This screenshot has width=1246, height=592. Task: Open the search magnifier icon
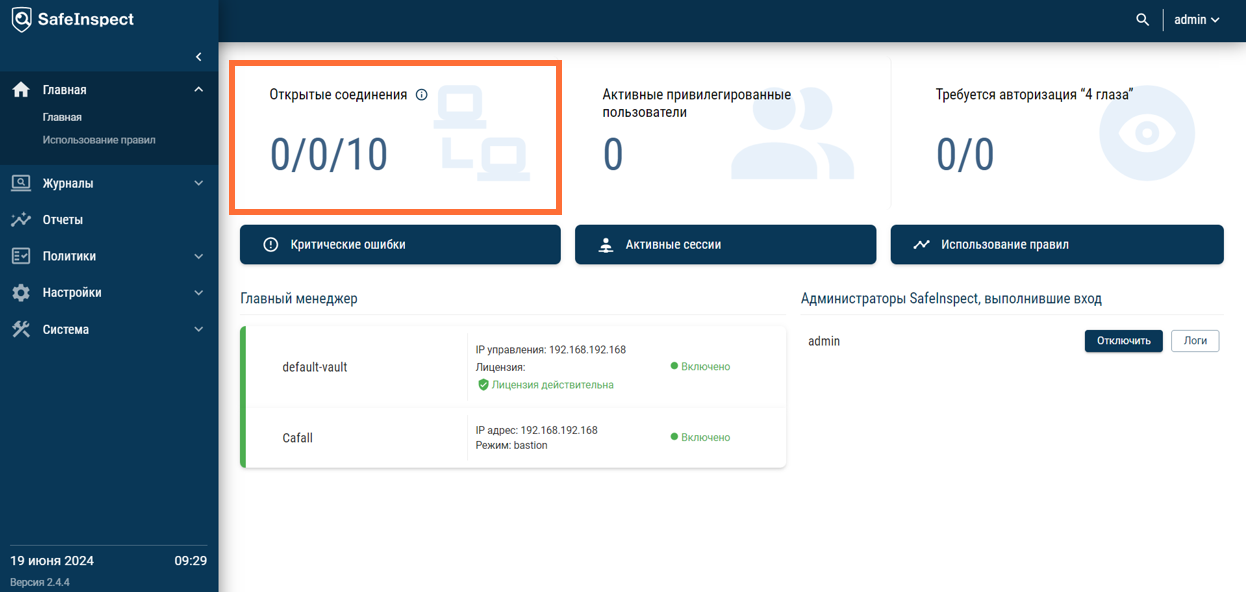click(1142, 20)
